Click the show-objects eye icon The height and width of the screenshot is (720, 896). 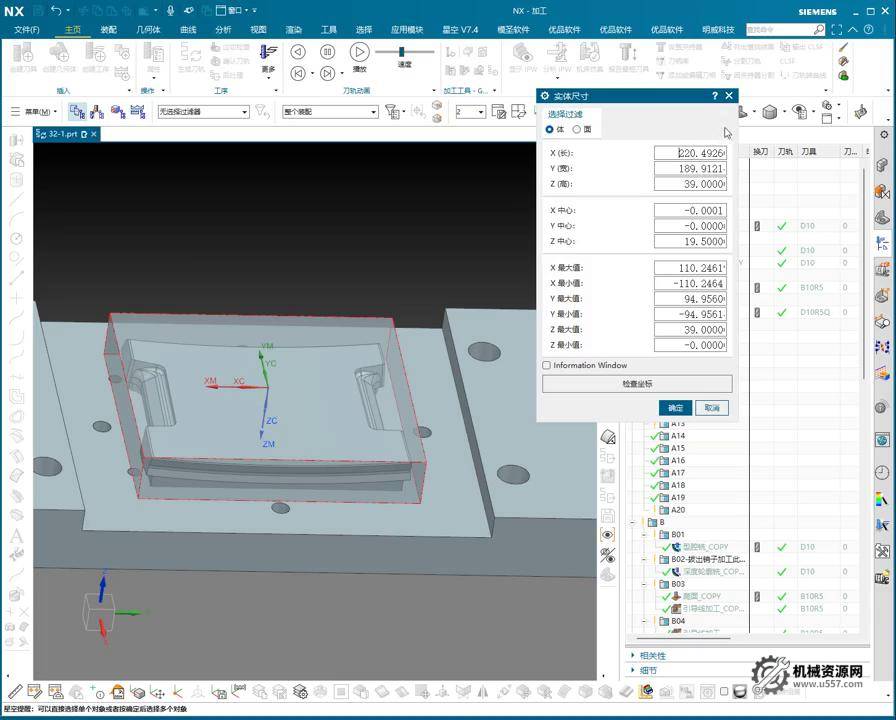[607, 535]
